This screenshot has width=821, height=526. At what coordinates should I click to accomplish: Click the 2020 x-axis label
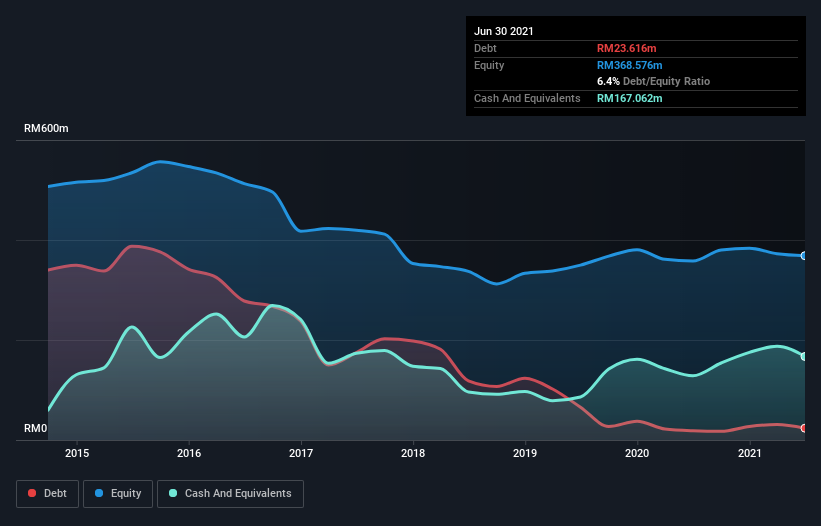tap(637, 453)
